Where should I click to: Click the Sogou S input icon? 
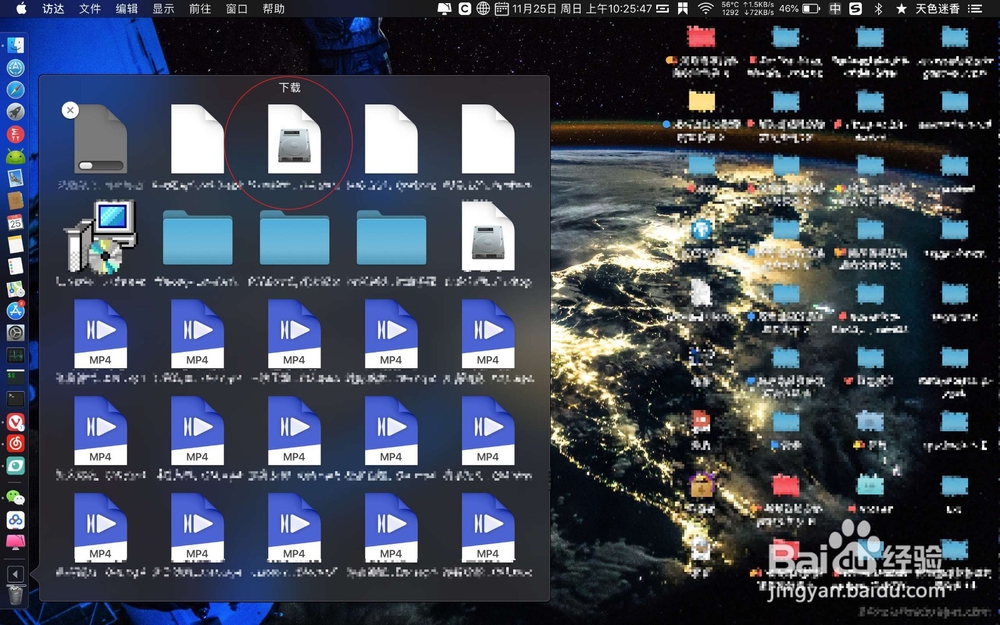(x=856, y=8)
